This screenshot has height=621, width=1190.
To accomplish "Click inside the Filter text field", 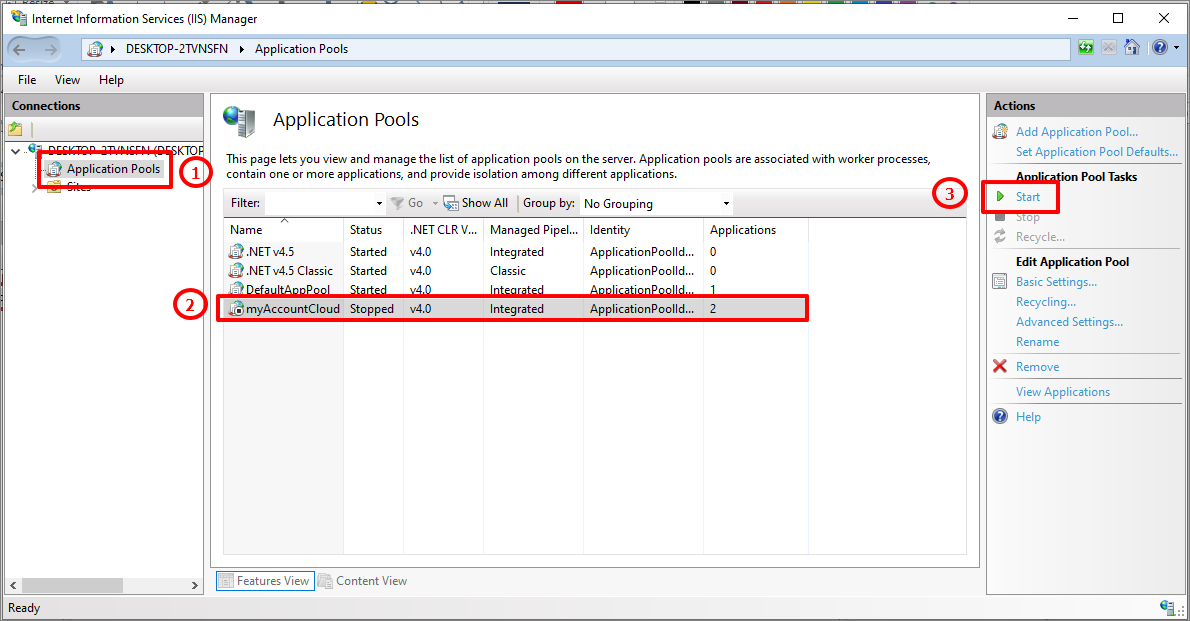I will (319, 203).
